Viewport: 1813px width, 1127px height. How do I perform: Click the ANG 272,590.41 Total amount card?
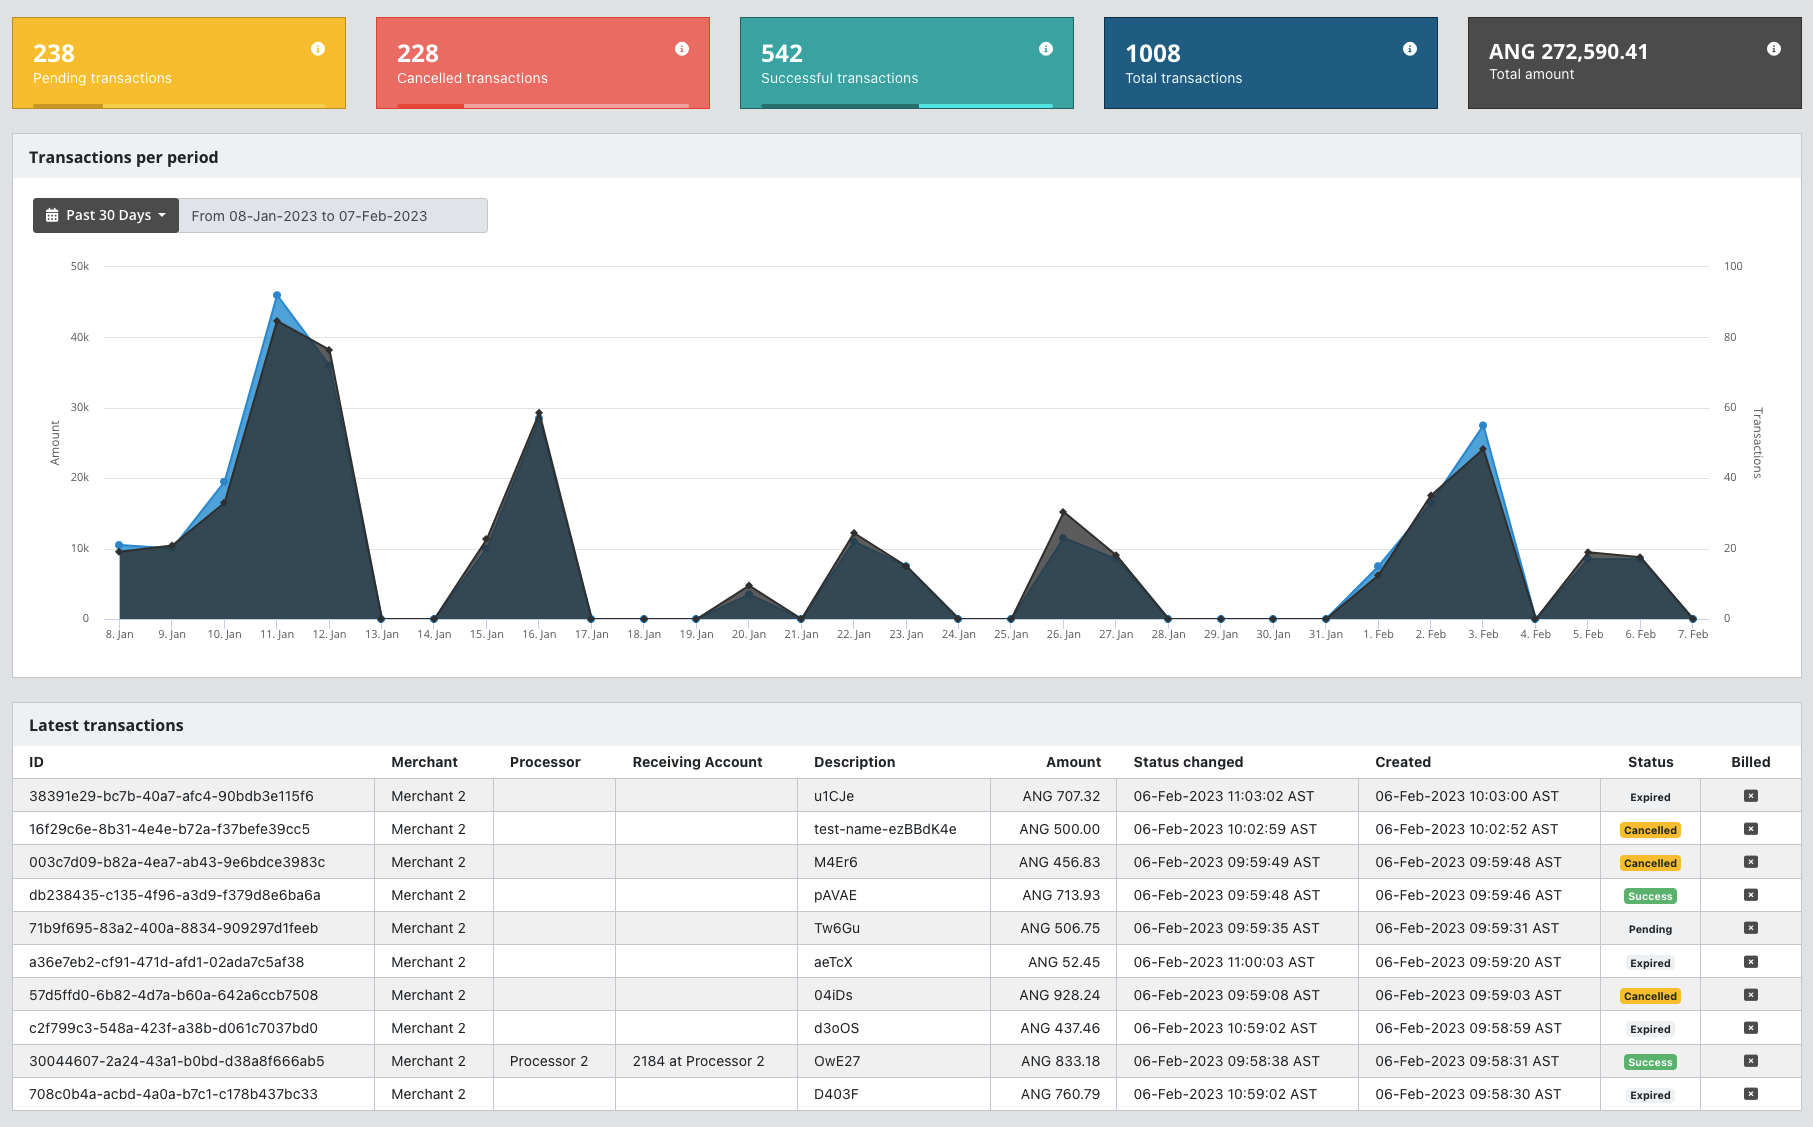1634,63
